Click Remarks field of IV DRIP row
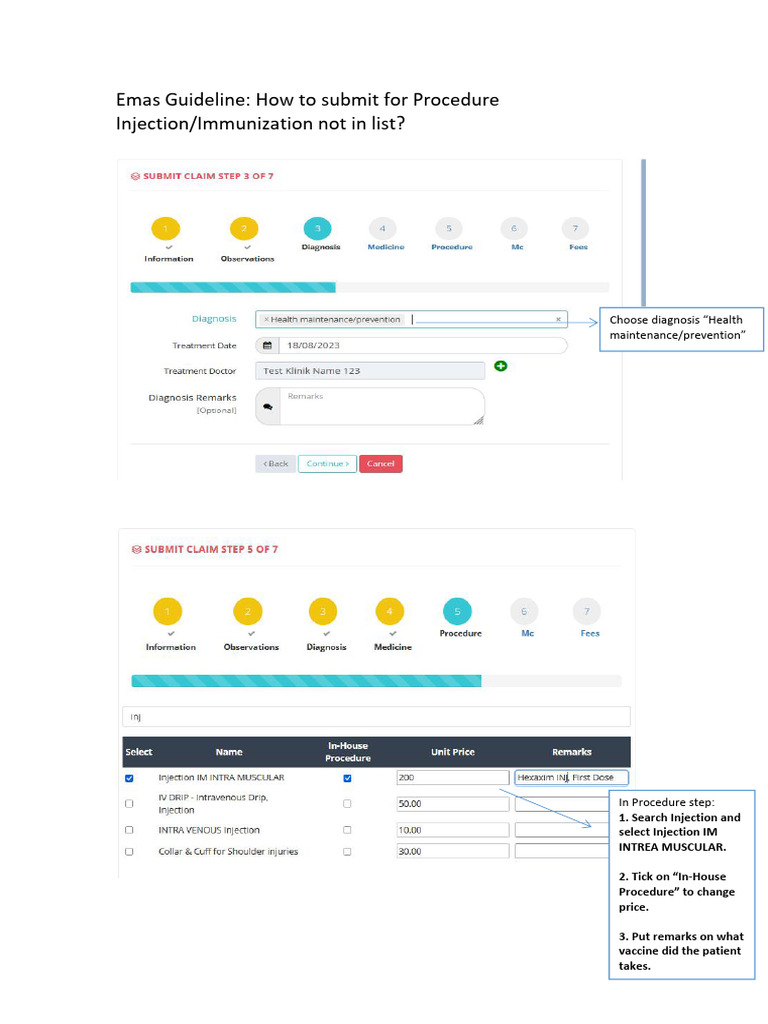This screenshot has width=768, height=1024. pos(562,804)
